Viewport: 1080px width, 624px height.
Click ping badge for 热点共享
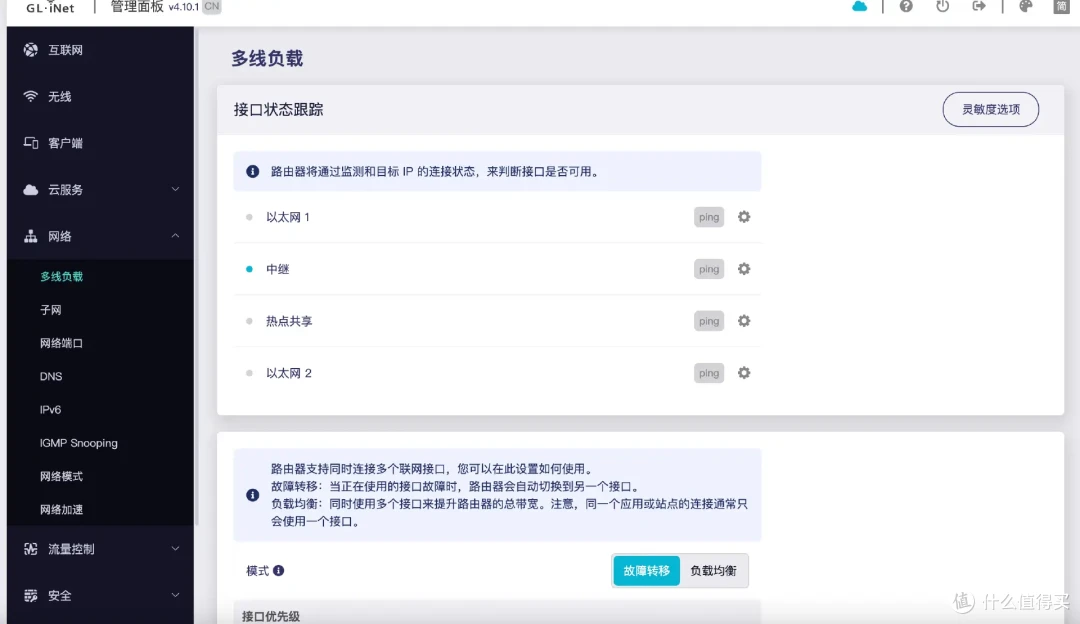[x=709, y=321]
